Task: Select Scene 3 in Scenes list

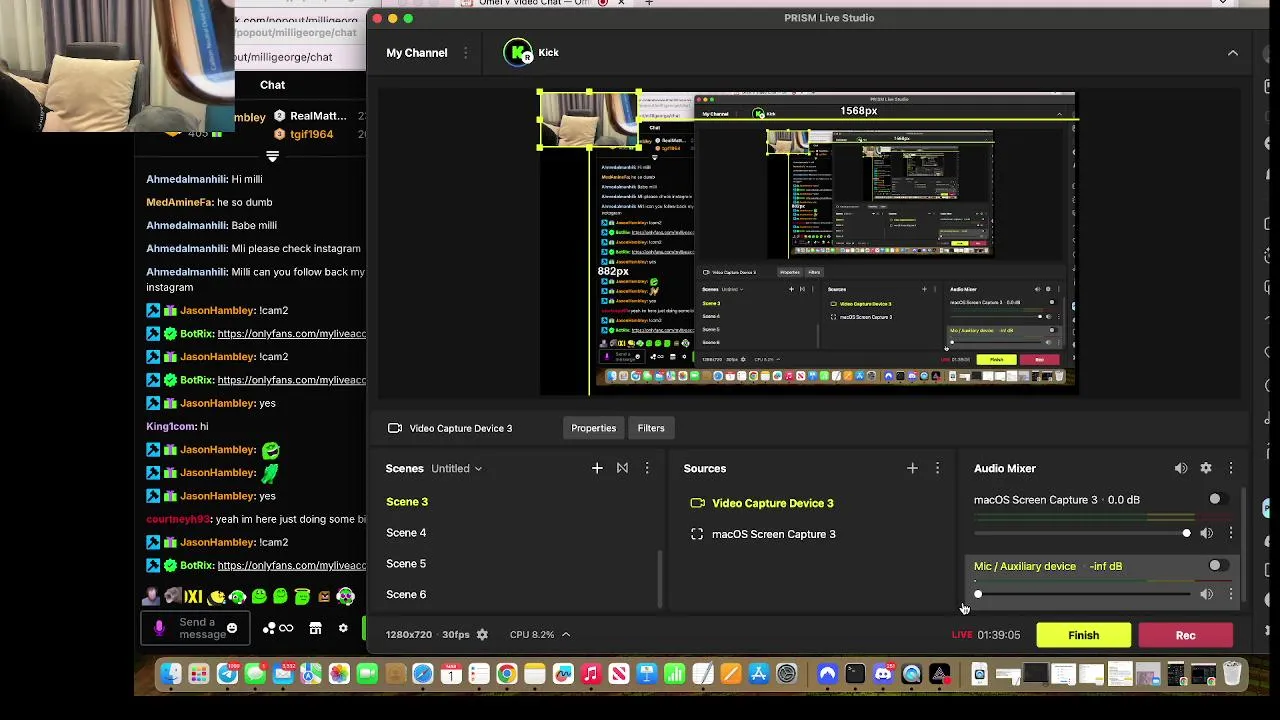Action: click(x=407, y=502)
